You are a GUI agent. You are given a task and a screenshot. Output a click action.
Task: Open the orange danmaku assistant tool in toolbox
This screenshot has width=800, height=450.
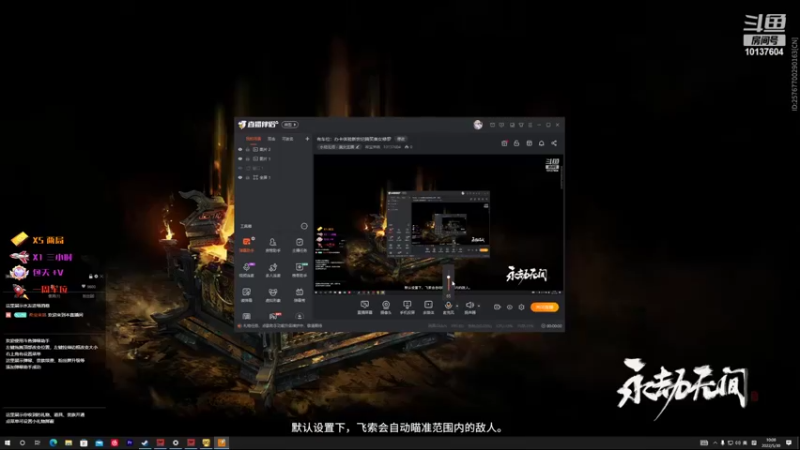click(x=246, y=244)
